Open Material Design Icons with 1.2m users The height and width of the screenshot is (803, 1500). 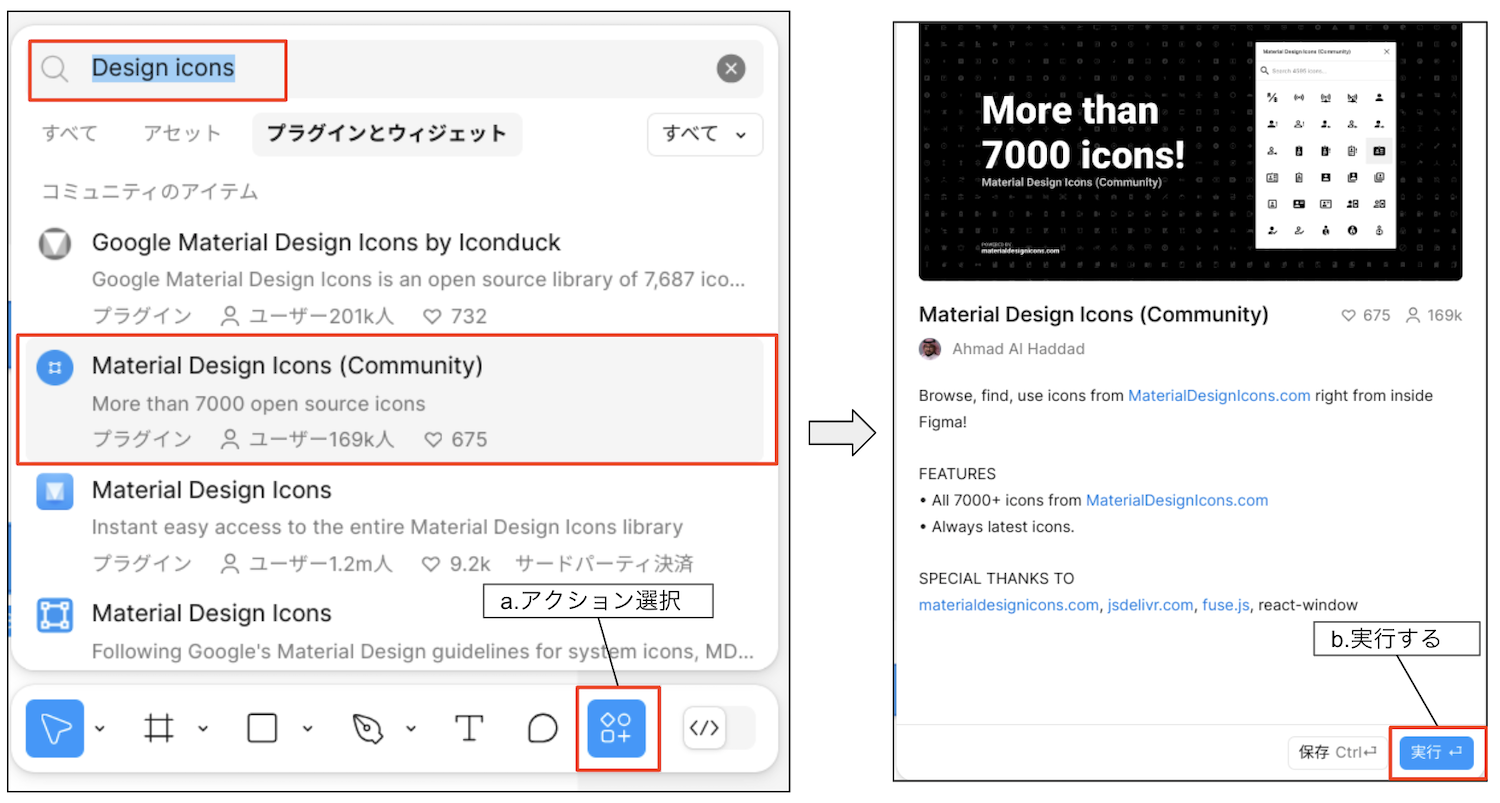tap(397, 524)
